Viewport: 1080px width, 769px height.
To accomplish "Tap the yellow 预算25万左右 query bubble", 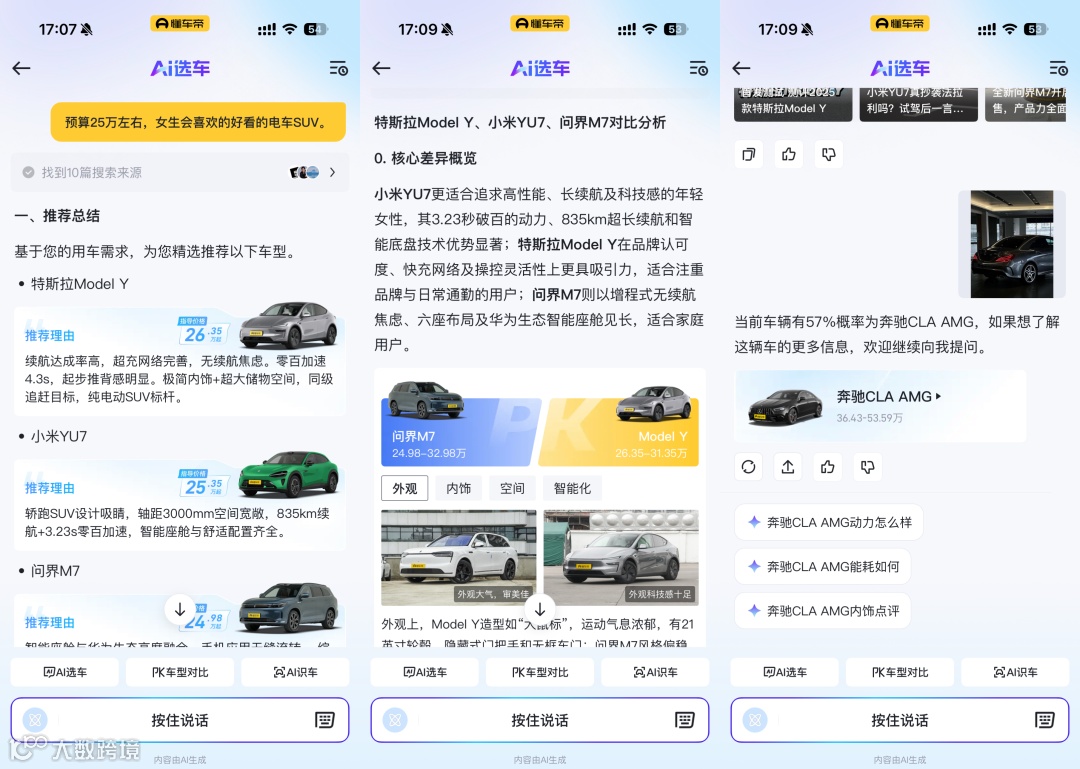I will pos(198,122).
